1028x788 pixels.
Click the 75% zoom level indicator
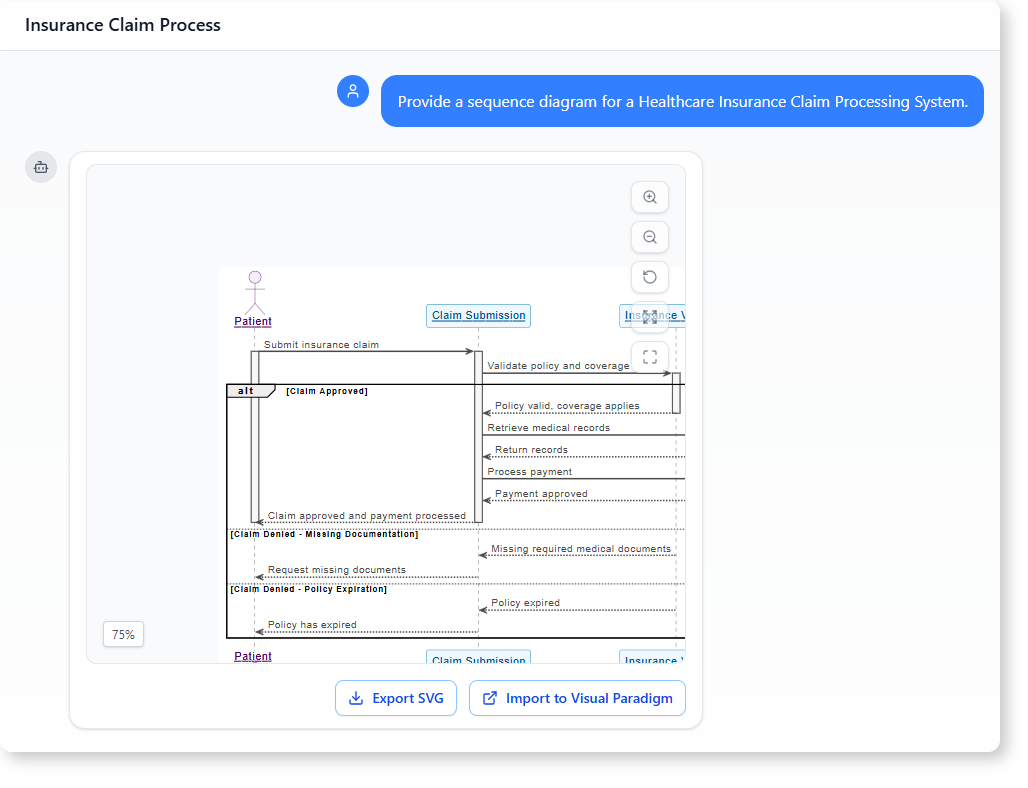pyautogui.click(x=123, y=634)
